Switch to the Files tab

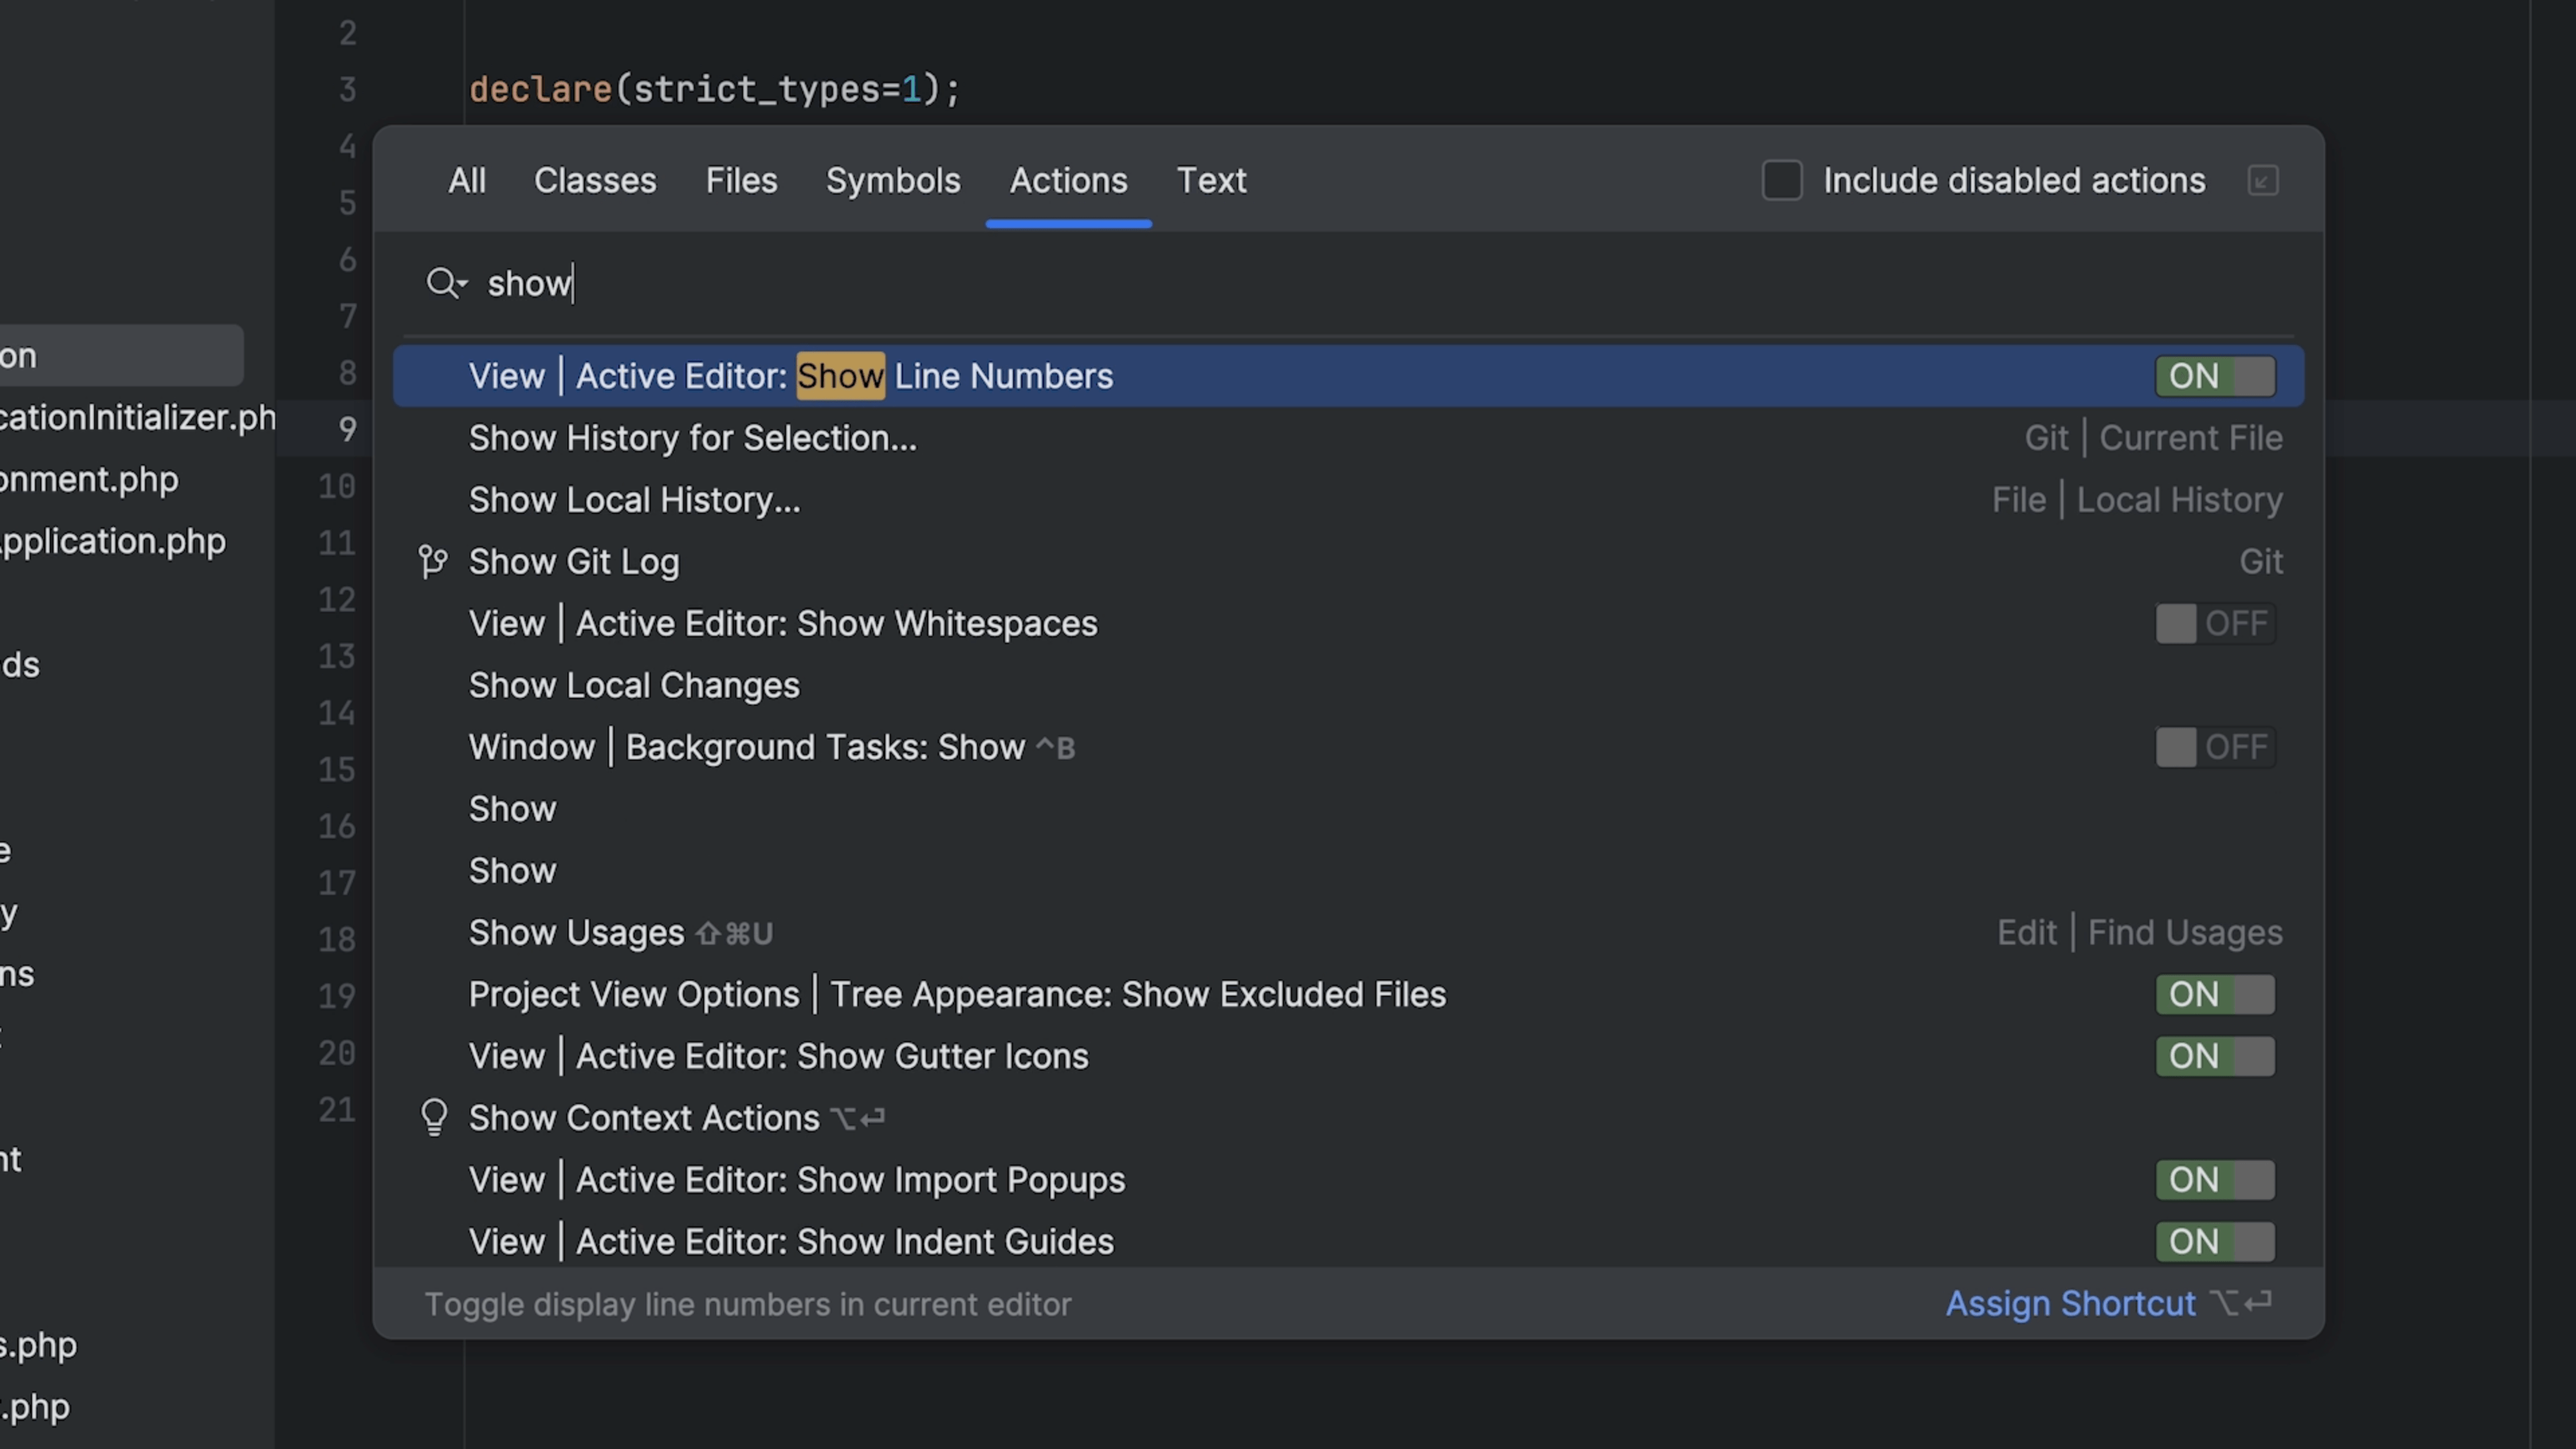point(741,181)
